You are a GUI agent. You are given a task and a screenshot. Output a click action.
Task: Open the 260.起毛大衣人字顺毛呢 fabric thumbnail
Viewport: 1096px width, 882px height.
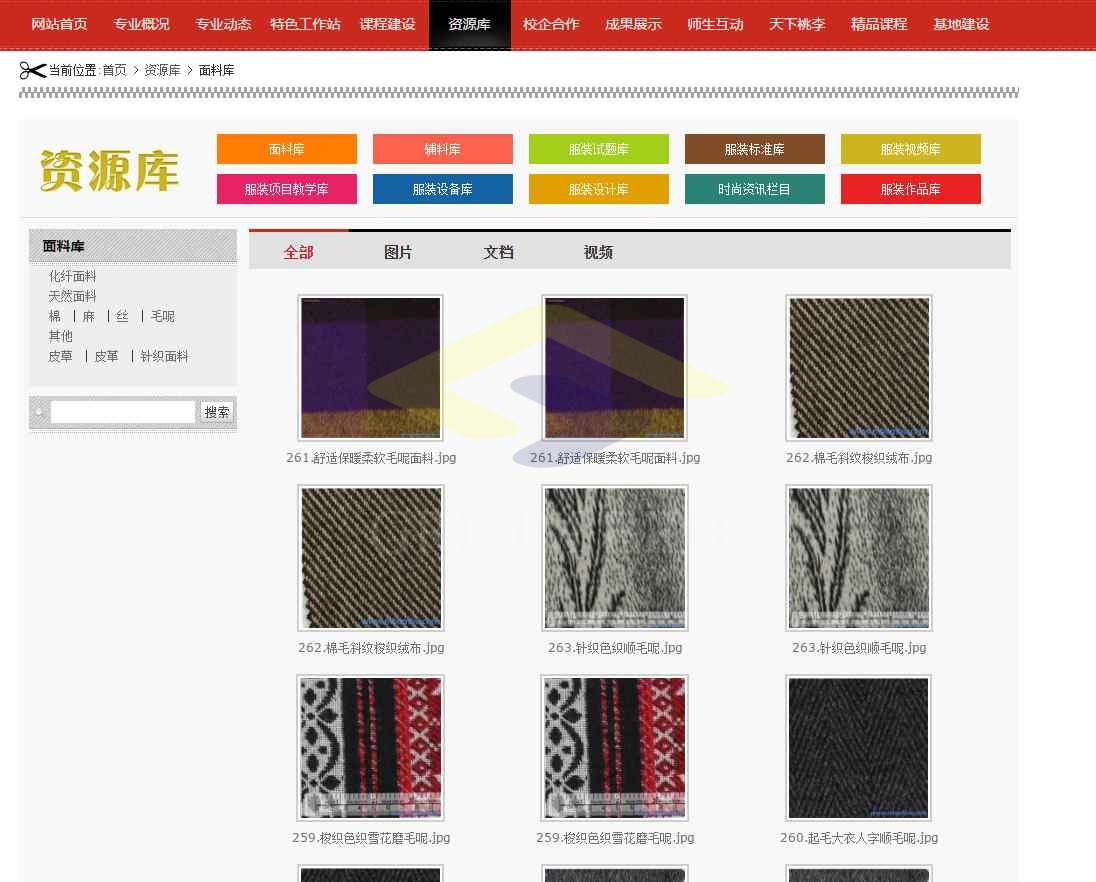tap(859, 748)
